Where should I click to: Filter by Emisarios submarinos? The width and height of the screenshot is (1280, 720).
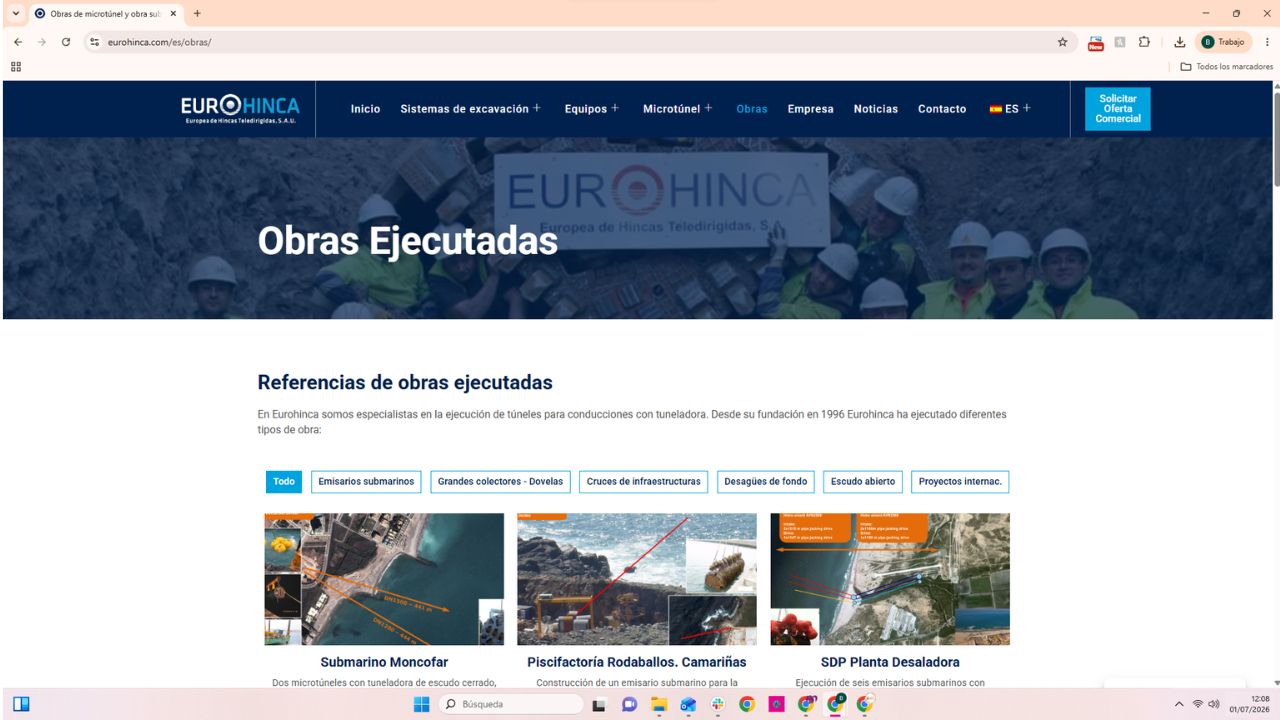click(x=366, y=482)
